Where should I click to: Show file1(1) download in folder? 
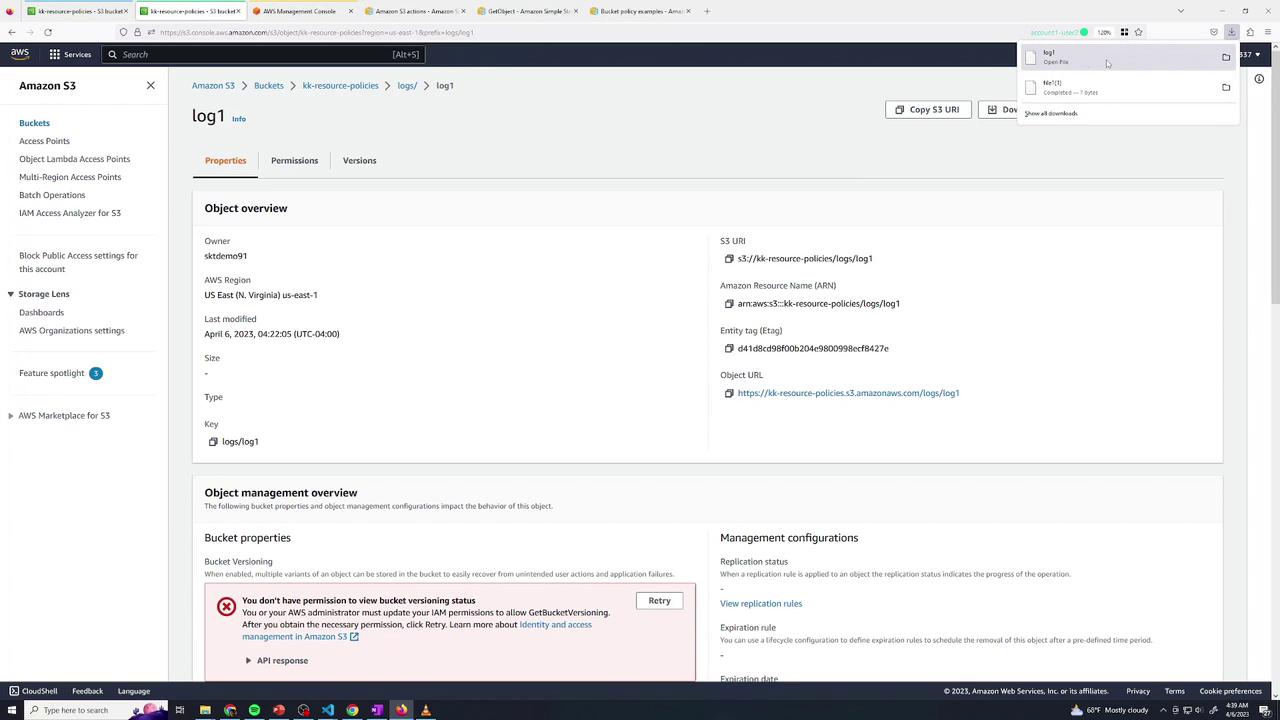point(1226,87)
